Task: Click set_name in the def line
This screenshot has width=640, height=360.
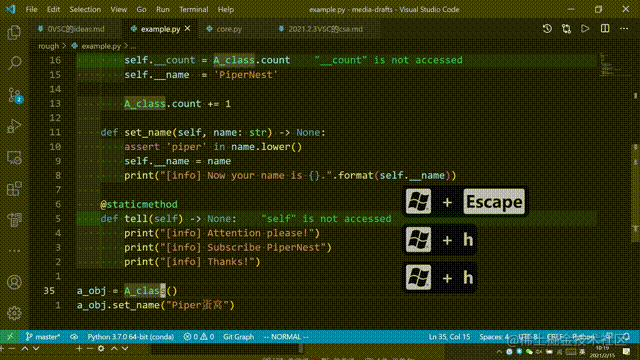Action: coord(148,132)
